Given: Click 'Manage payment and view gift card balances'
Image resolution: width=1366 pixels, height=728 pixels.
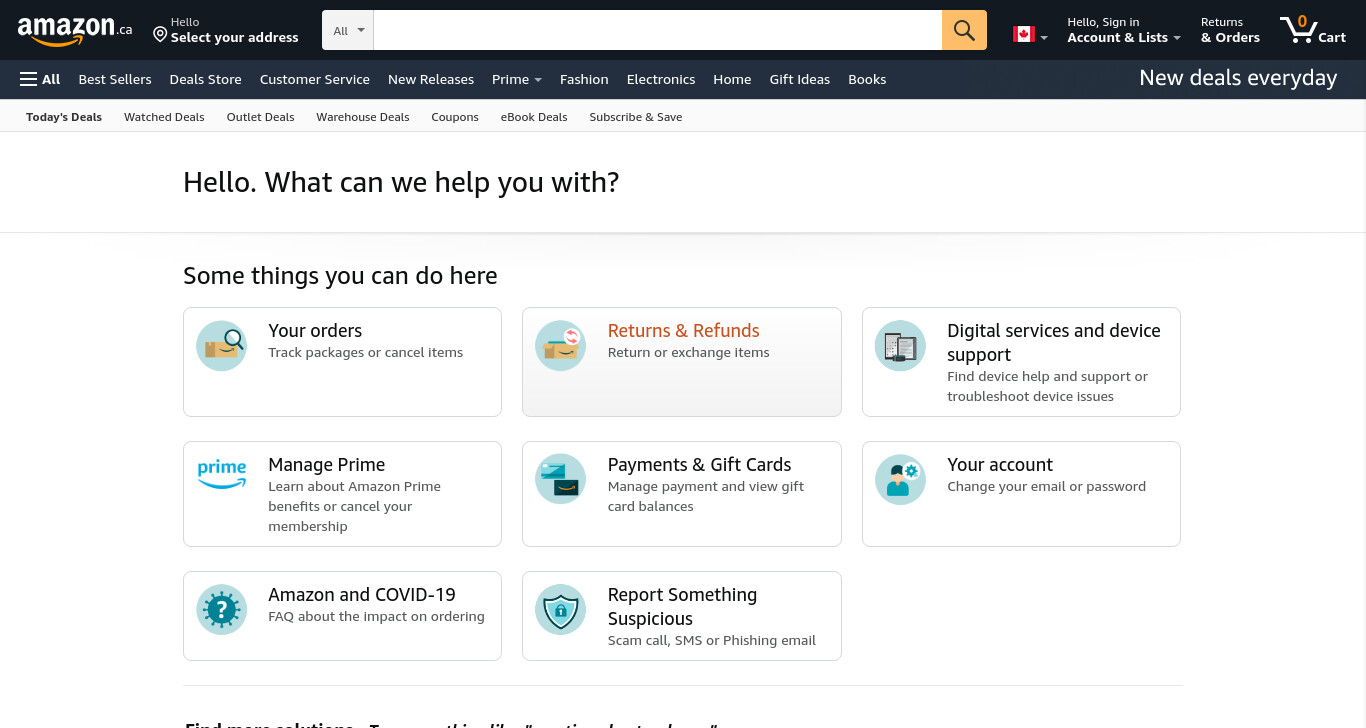Looking at the screenshot, I should click(x=706, y=496).
